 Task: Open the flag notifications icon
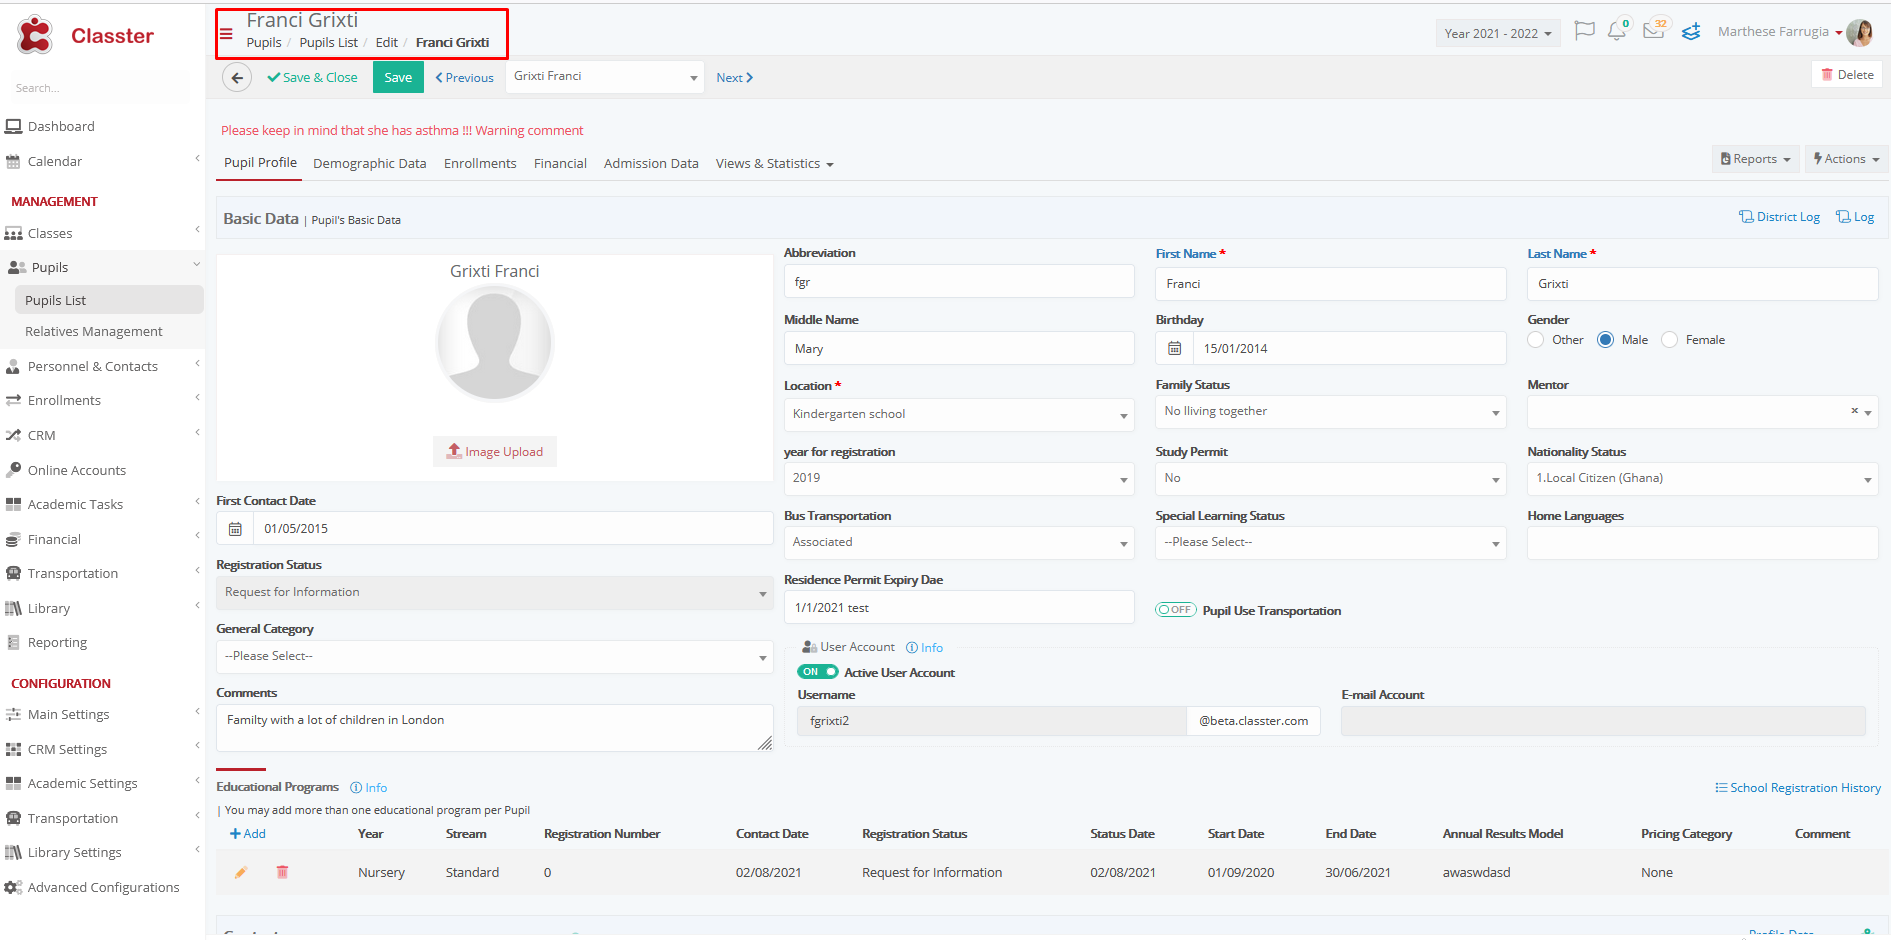(x=1584, y=31)
